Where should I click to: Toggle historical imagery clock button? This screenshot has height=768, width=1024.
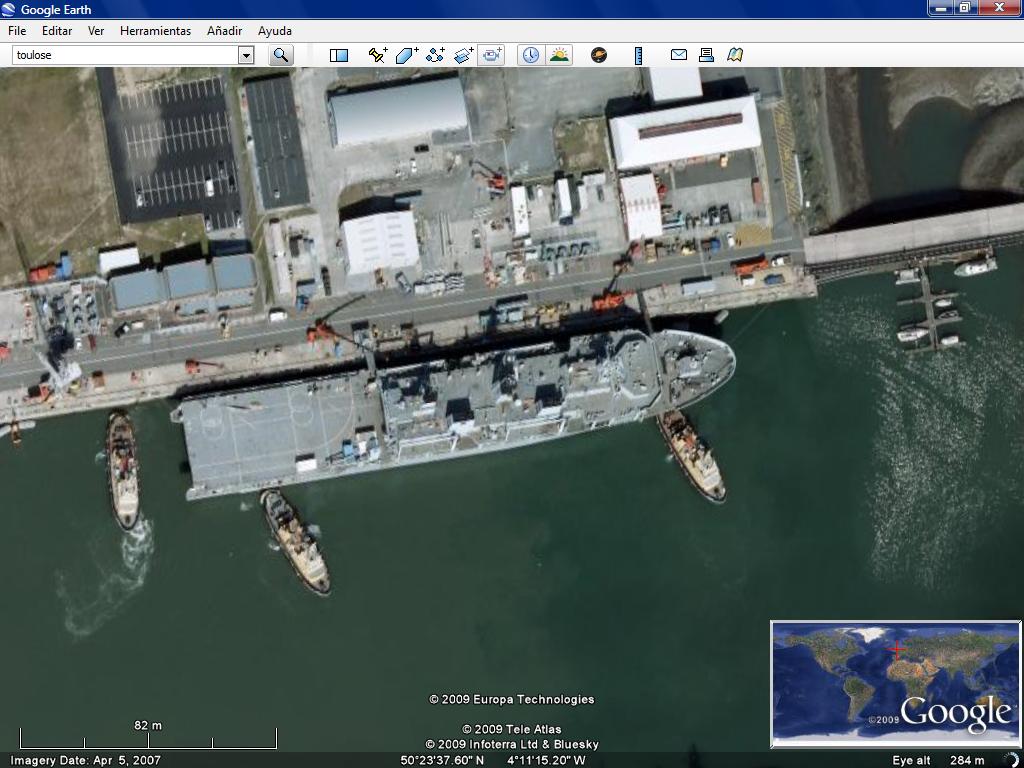[530, 55]
